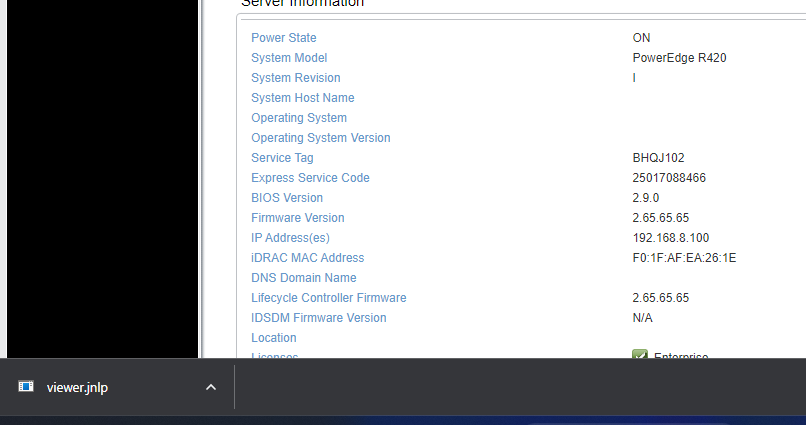Open the viewer.jnlp download
Screen dimensions: 806x425
(77, 387)
